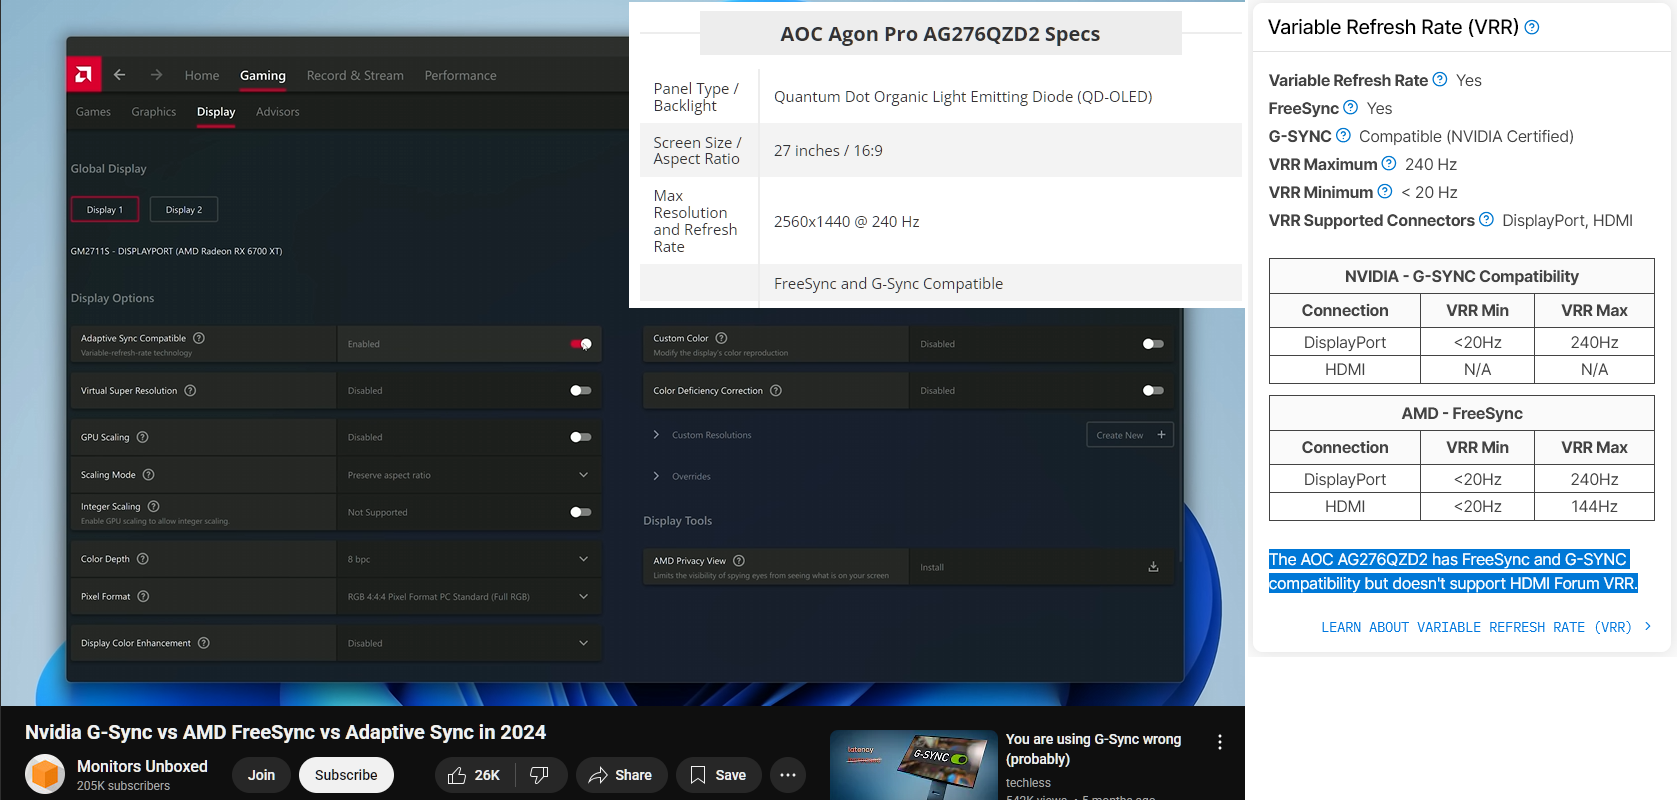Open help icon beside Scaling Mode
The image size is (1677, 800).
pos(148,474)
